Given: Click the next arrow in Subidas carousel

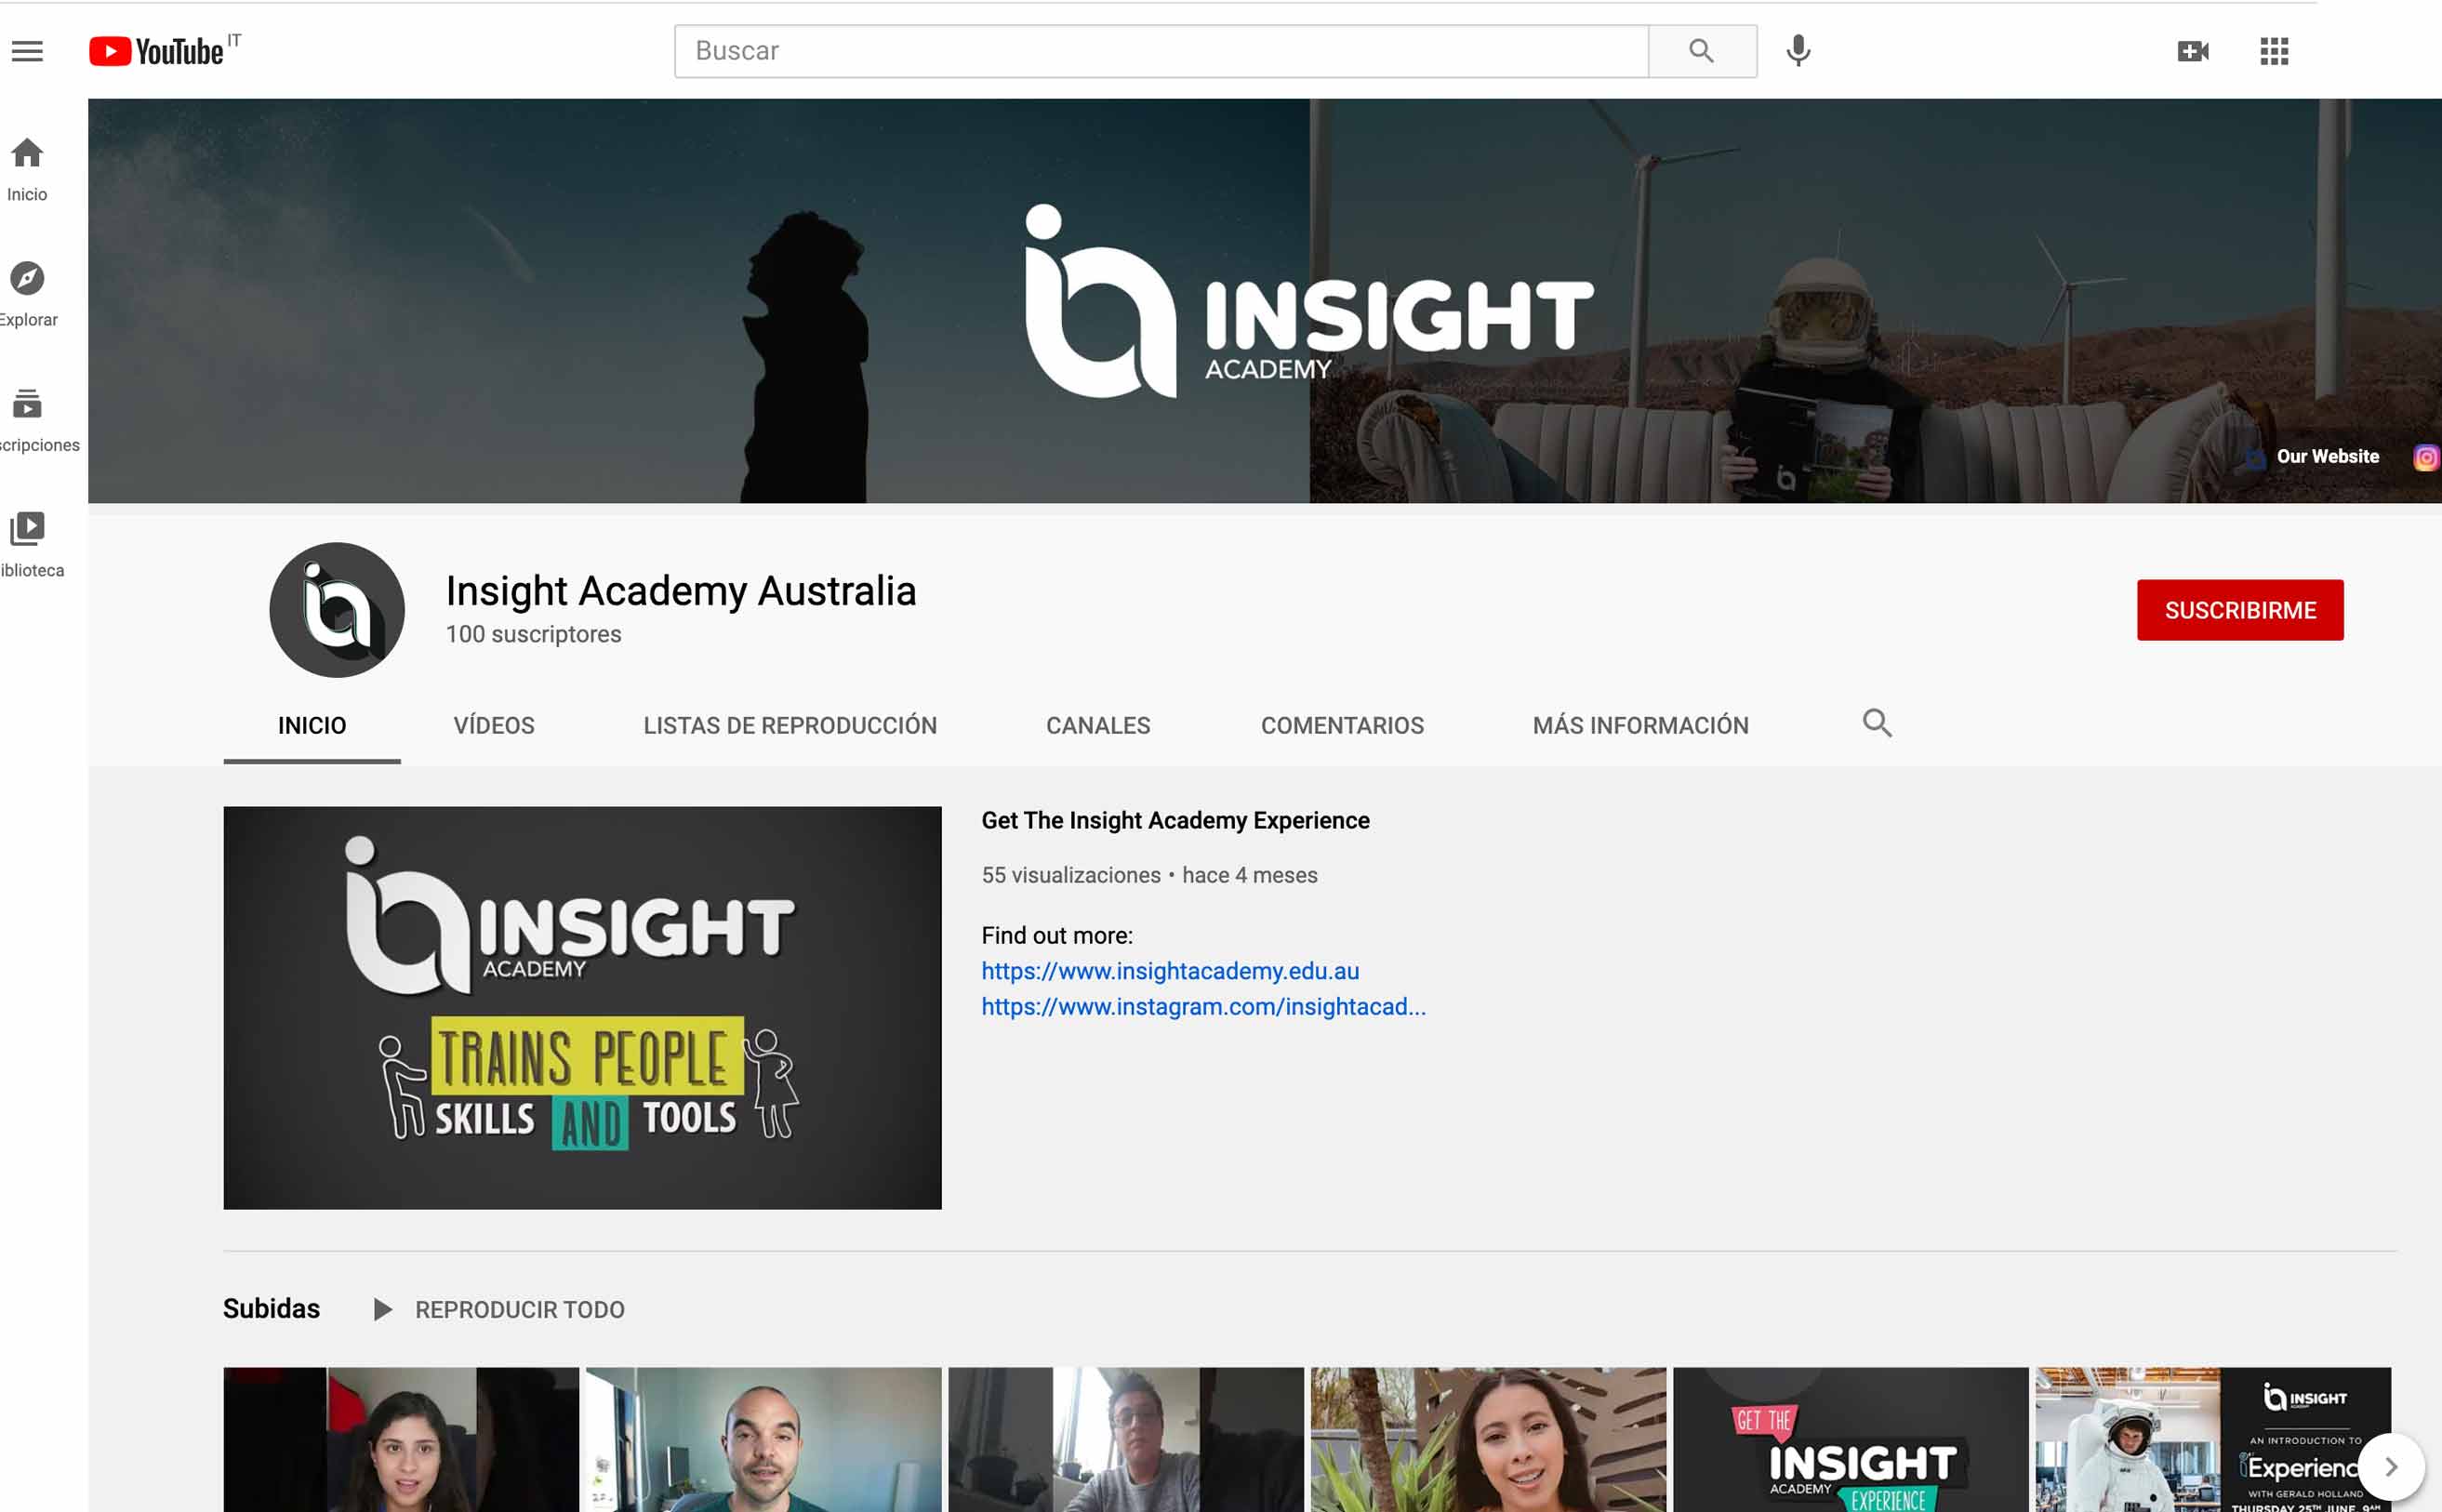Looking at the screenshot, I should (x=2390, y=1467).
